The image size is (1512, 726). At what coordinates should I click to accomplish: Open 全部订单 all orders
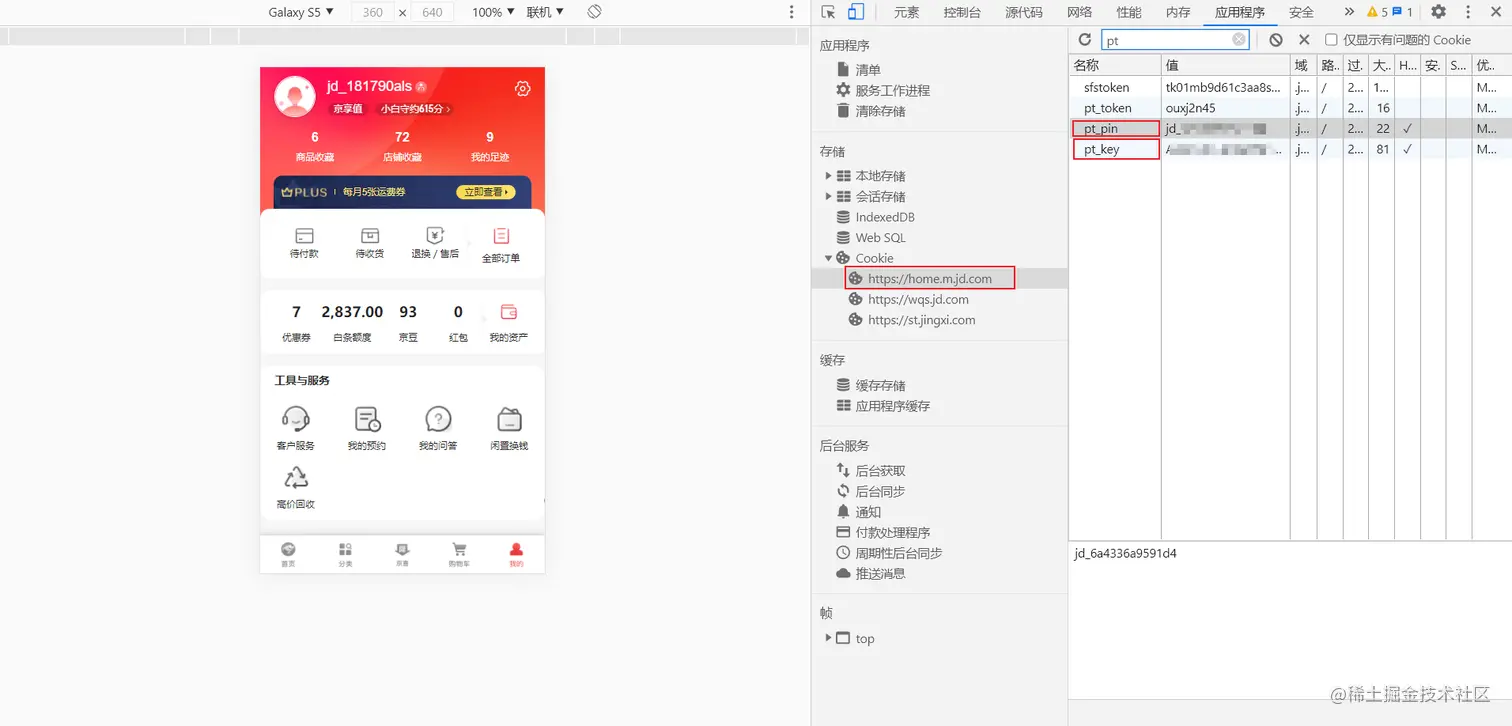coord(501,243)
